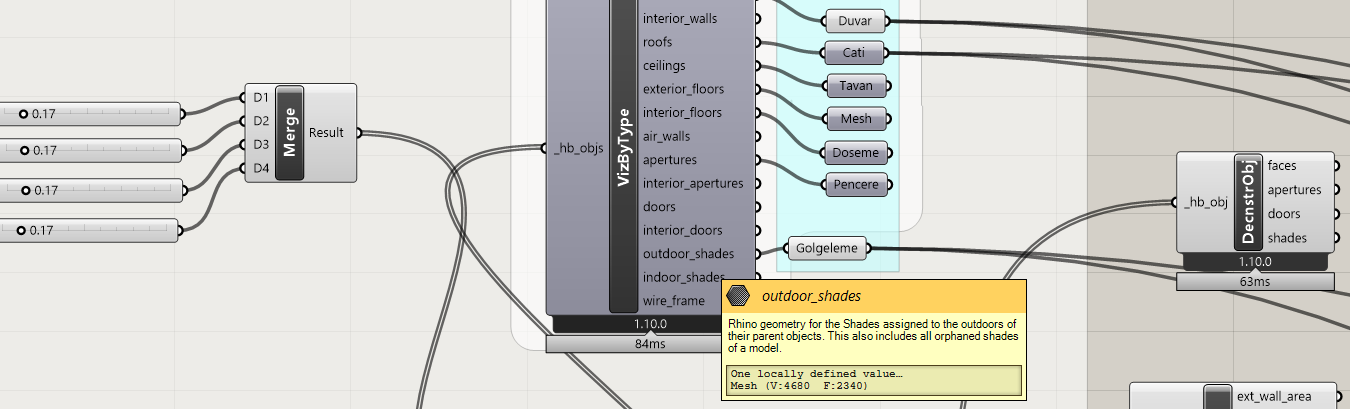Image resolution: width=1350 pixels, height=409 pixels.
Task: Click the ext_wall_area output label
Action: click(1285, 396)
